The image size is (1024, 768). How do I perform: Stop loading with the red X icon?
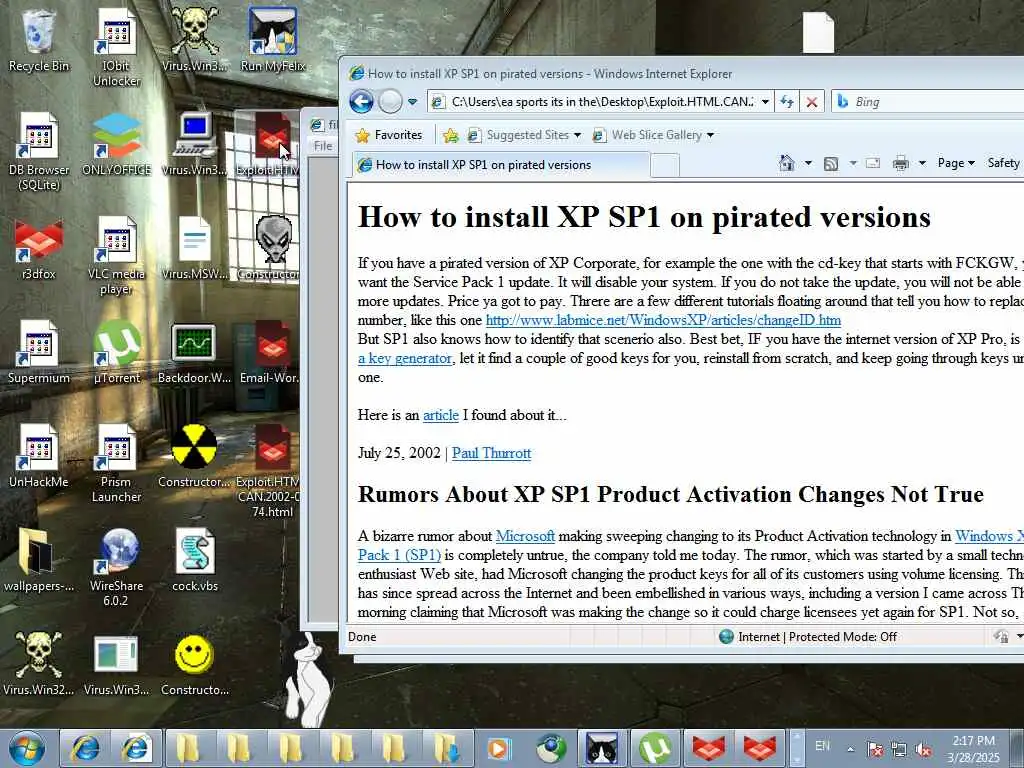point(812,102)
